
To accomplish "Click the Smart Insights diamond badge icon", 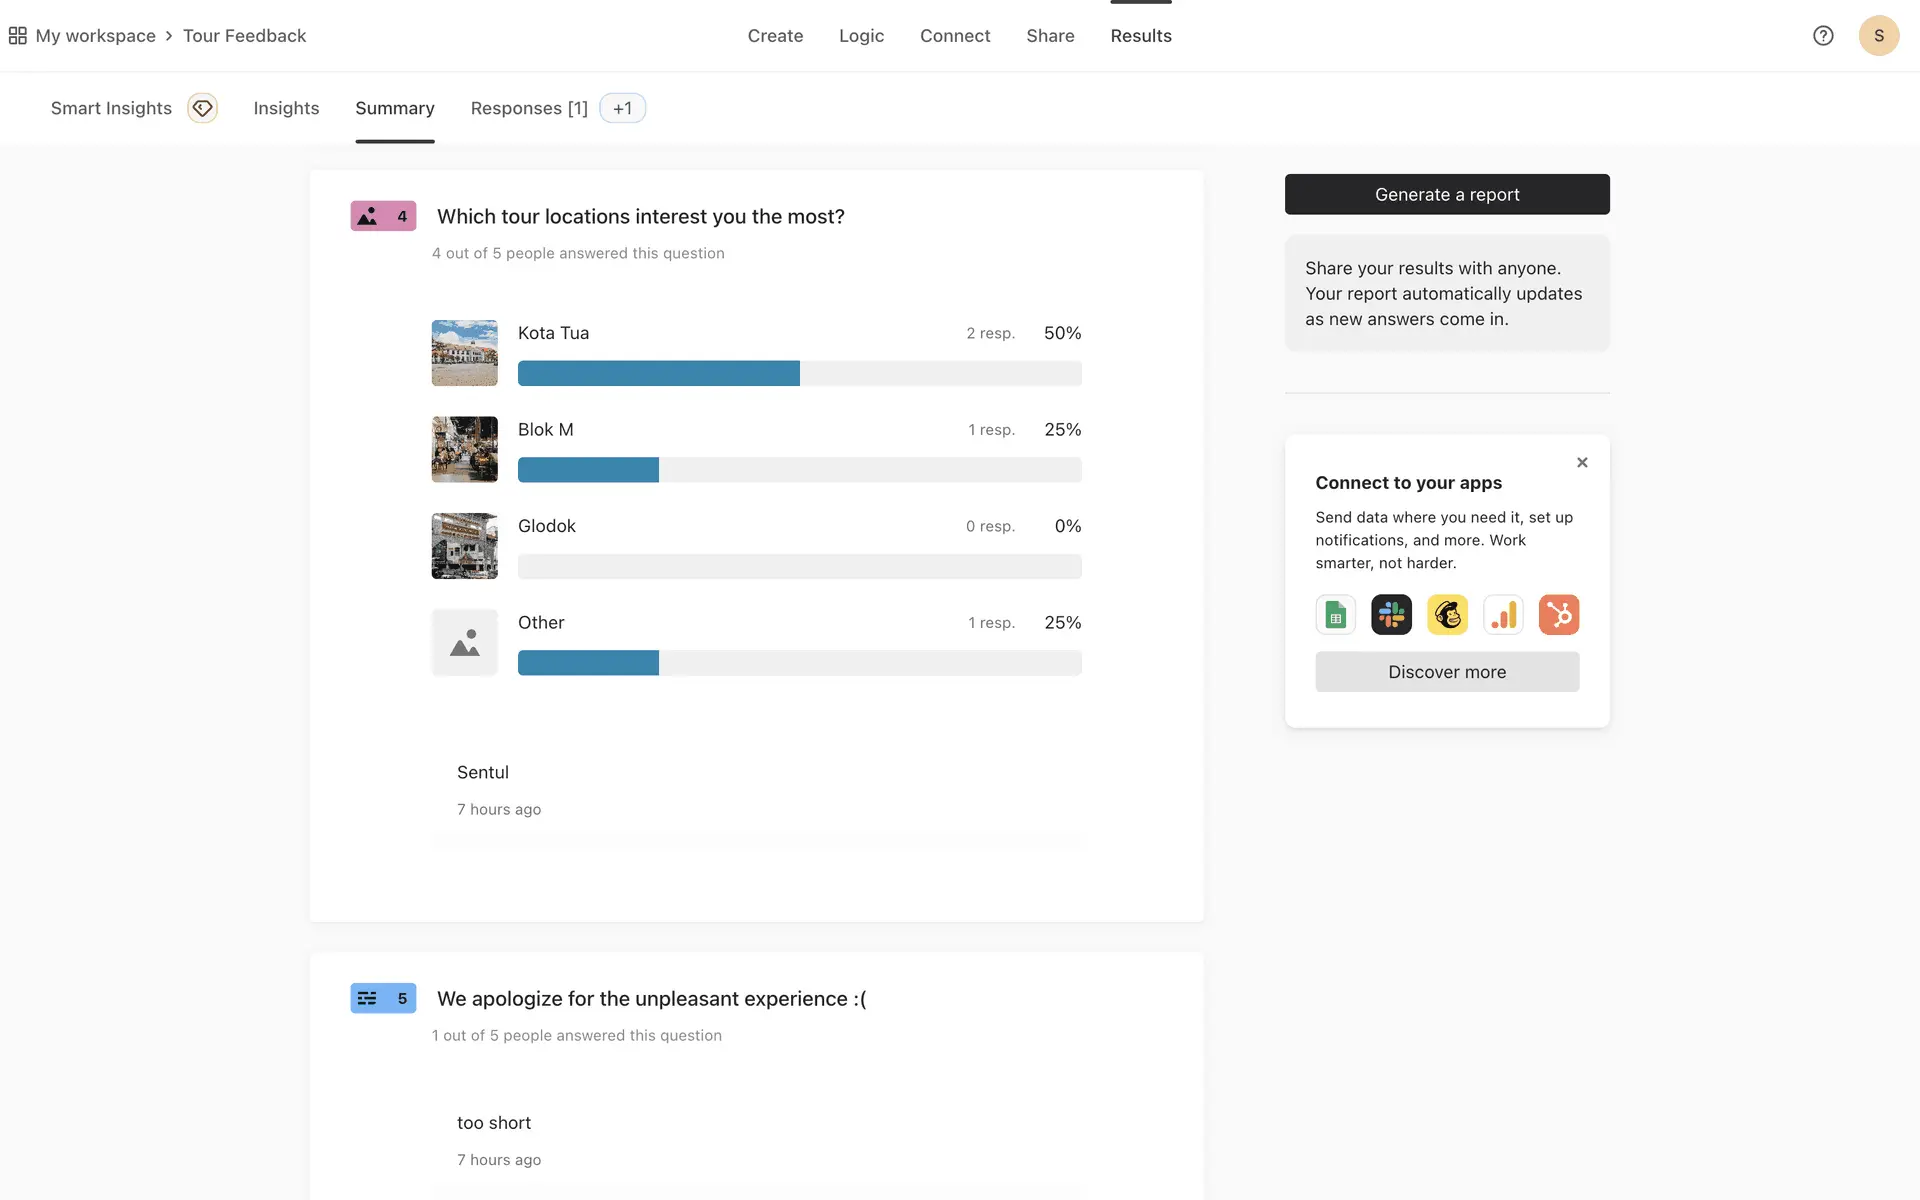I will point(202,108).
